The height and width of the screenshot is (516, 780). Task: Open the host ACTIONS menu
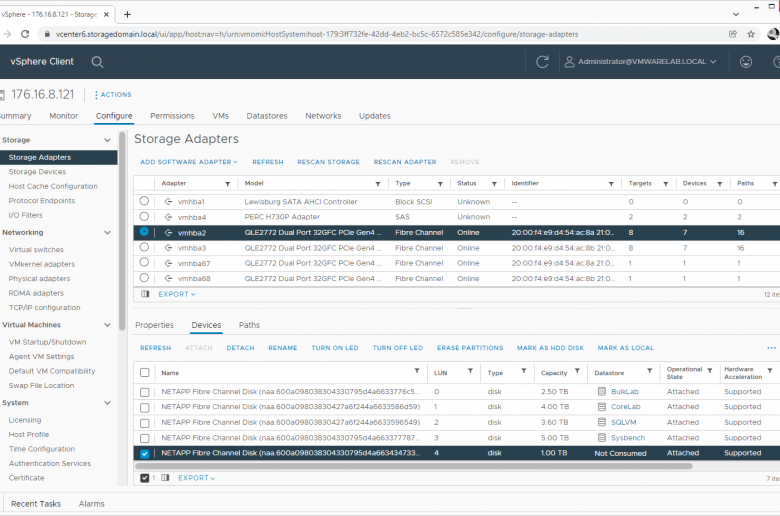pyautogui.click(x=113, y=95)
